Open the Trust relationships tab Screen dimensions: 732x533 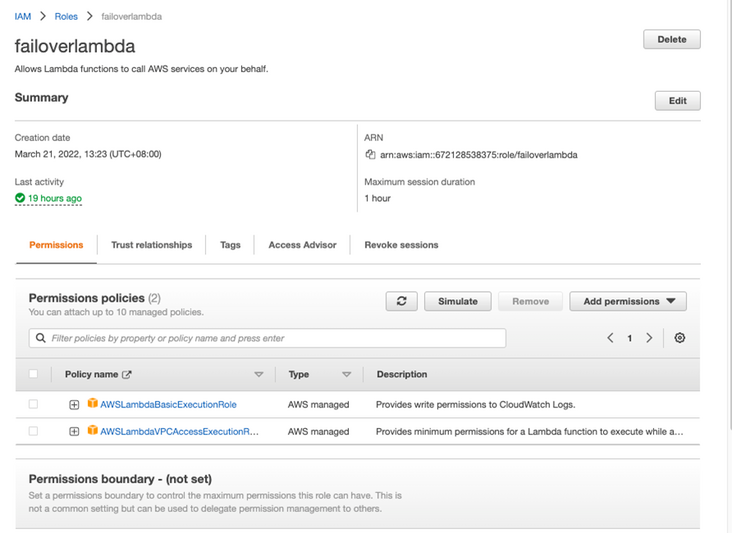151,245
